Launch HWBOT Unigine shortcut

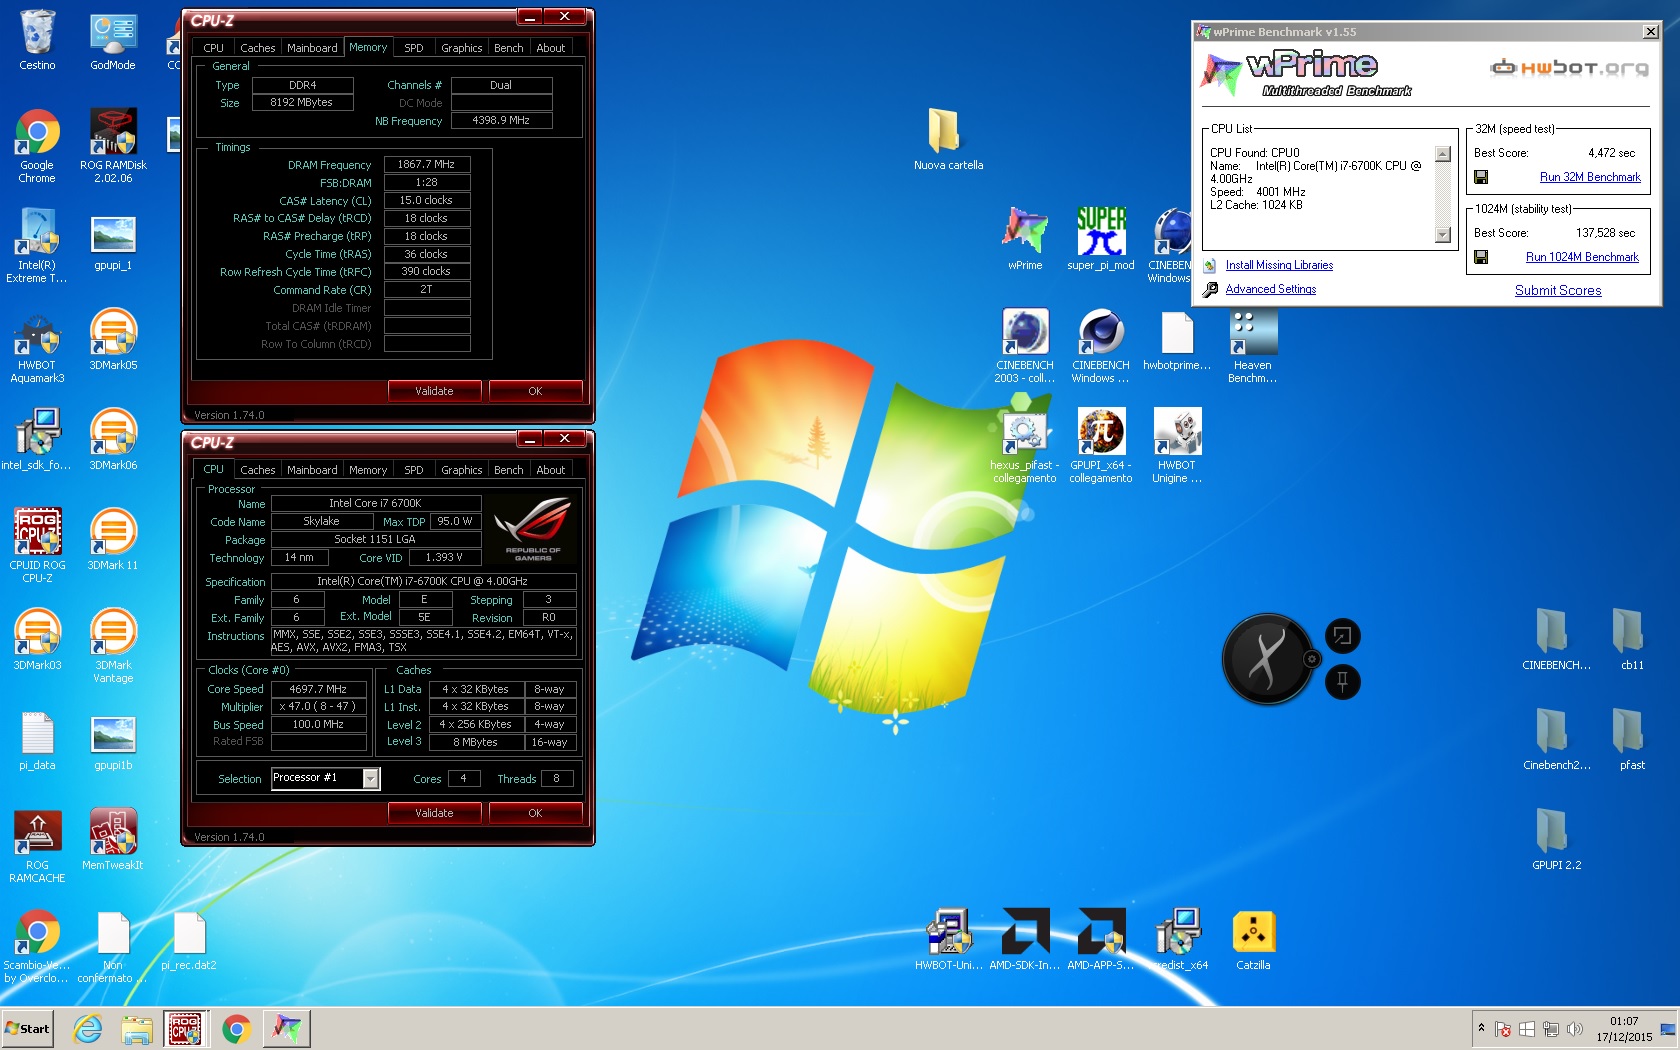click(1177, 445)
